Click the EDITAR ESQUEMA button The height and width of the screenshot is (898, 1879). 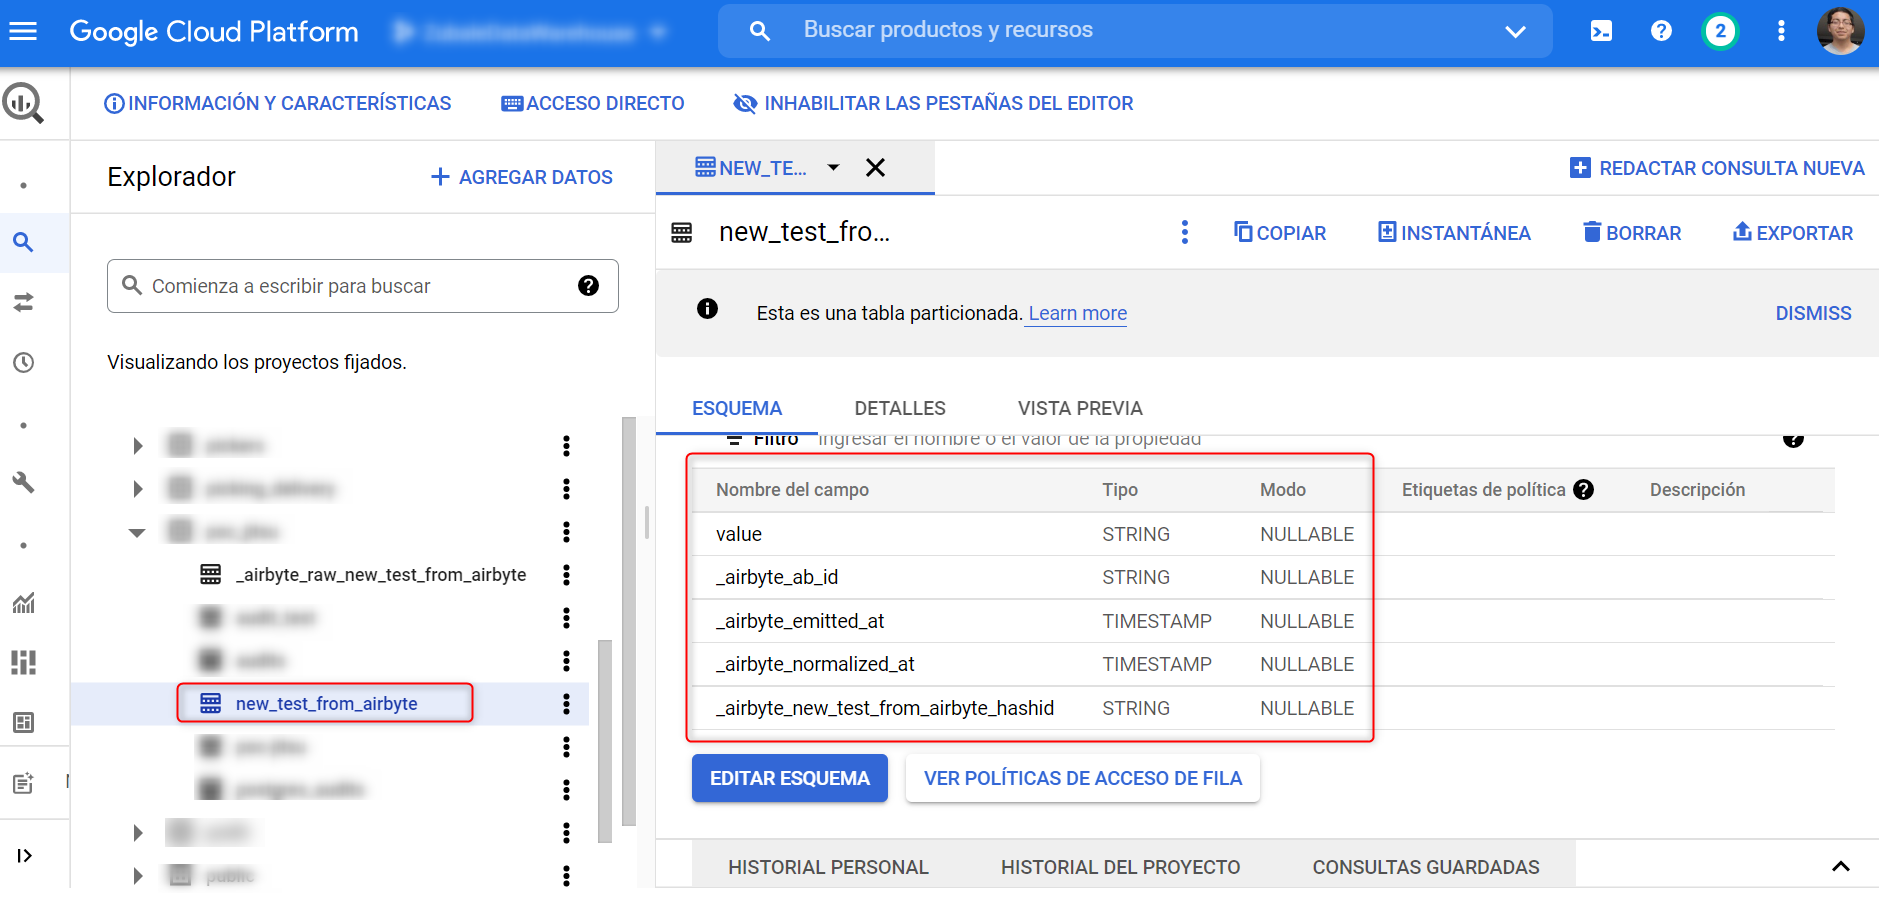790,778
